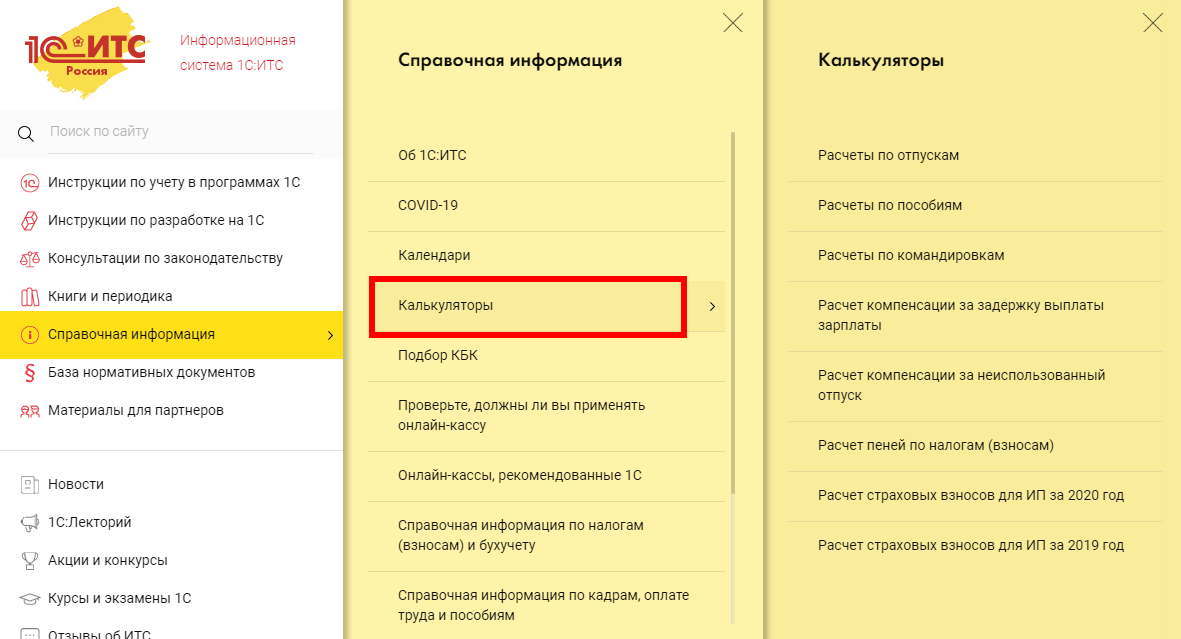Click the trophy icon for Акции и конкурсы
The width and height of the screenshot is (1181, 639).
tap(29, 561)
